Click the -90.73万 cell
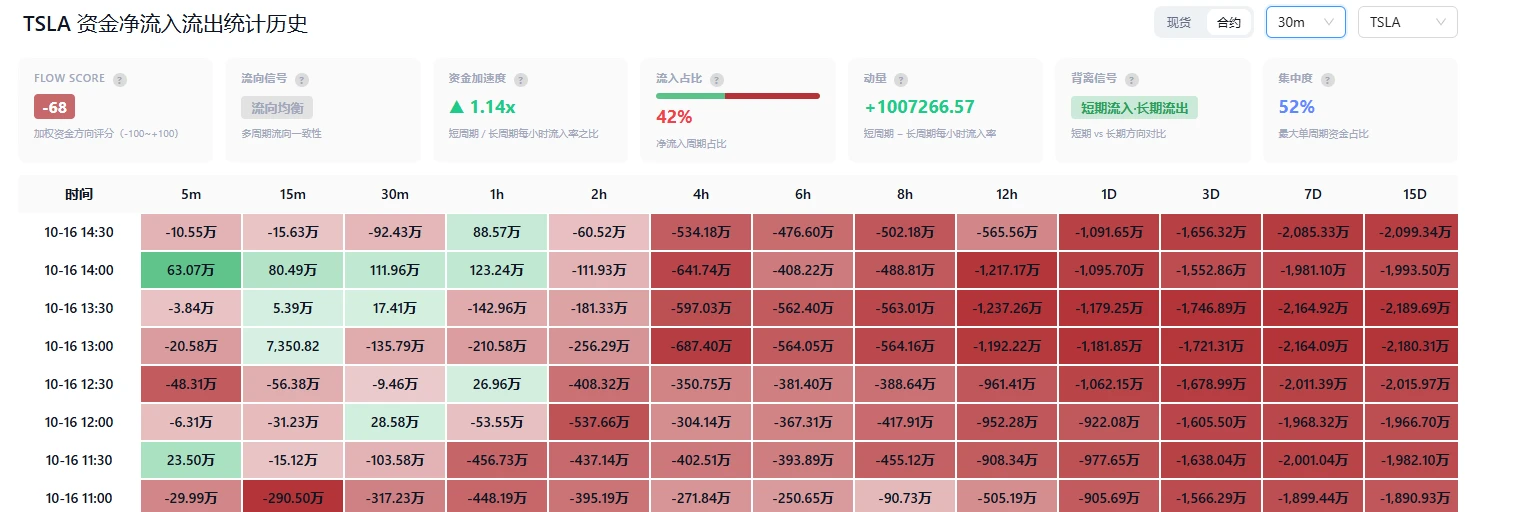Image resolution: width=1513 pixels, height=512 pixels. point(905,497)
